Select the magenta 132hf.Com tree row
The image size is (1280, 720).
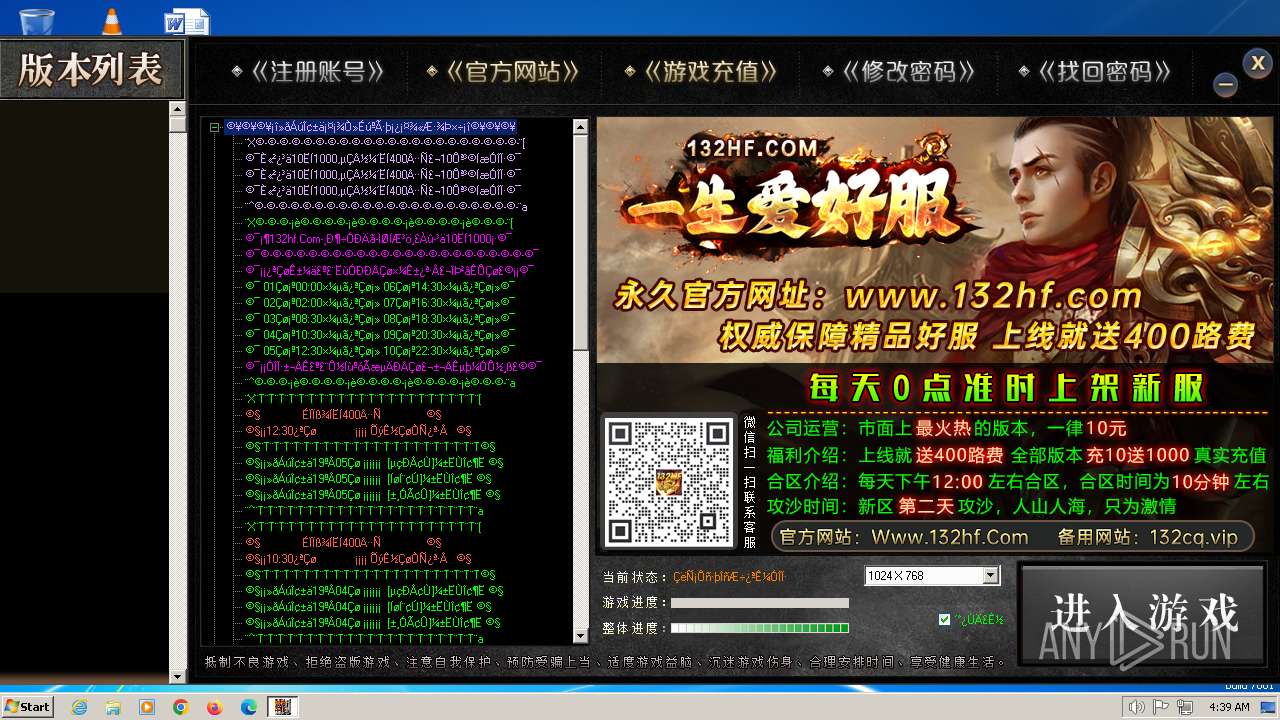[x=379, y=238]
